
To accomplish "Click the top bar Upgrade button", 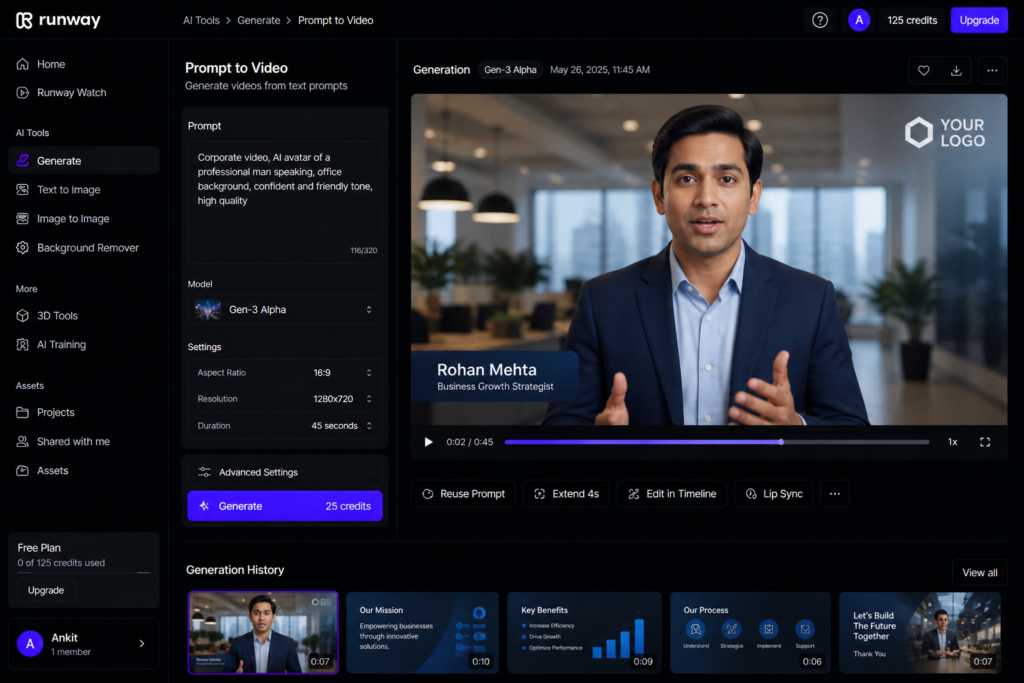I will pyautogui.click(x=979, y=20).
